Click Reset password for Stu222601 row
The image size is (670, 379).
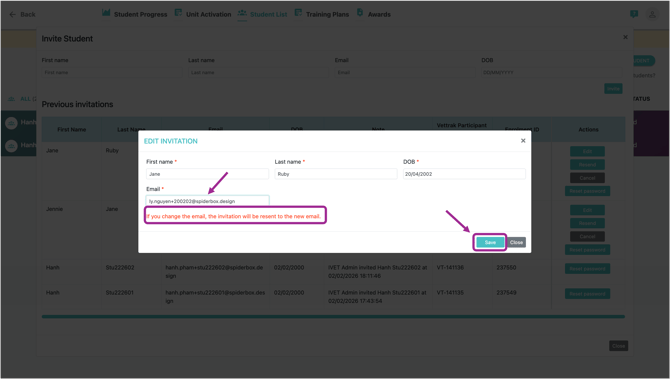coord(587,294)
